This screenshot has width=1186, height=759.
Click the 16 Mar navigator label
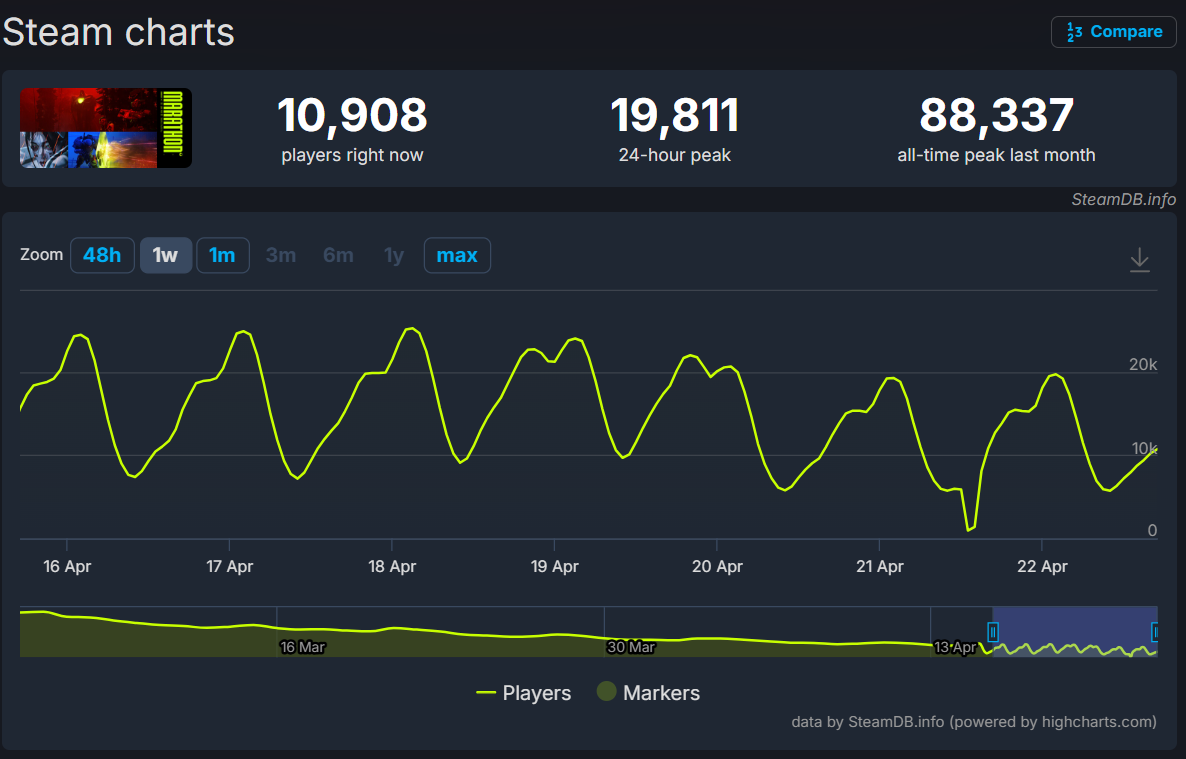pyautogui.click(x=303, y=647)
